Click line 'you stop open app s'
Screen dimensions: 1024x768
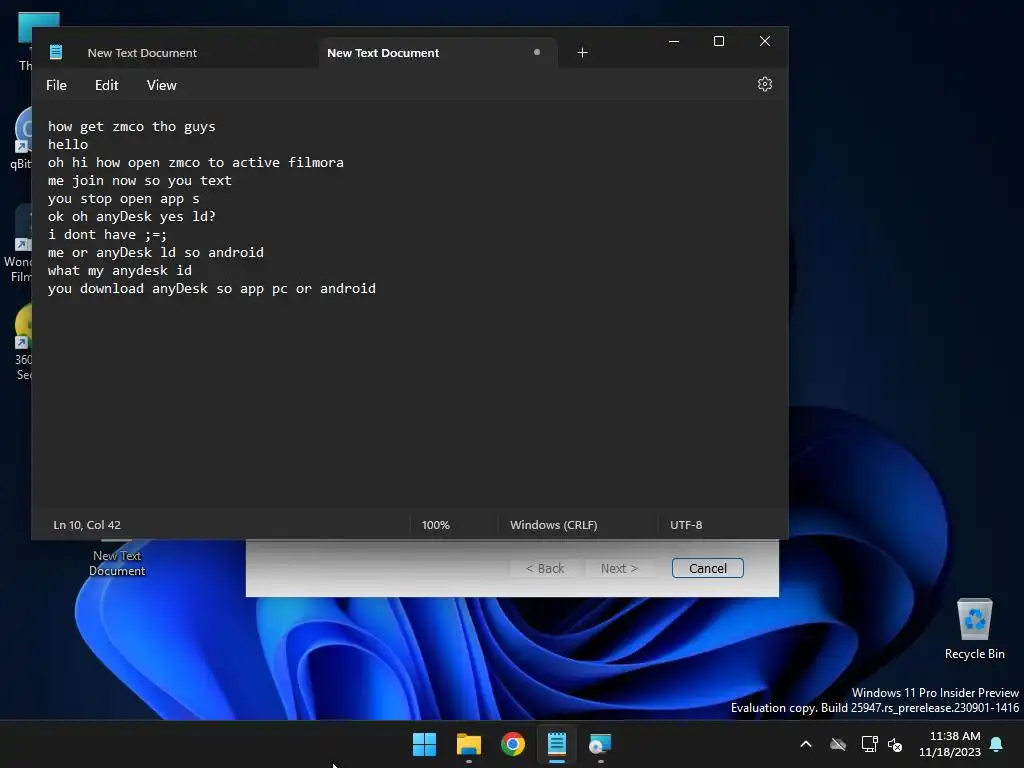click(x=123, y=199)
